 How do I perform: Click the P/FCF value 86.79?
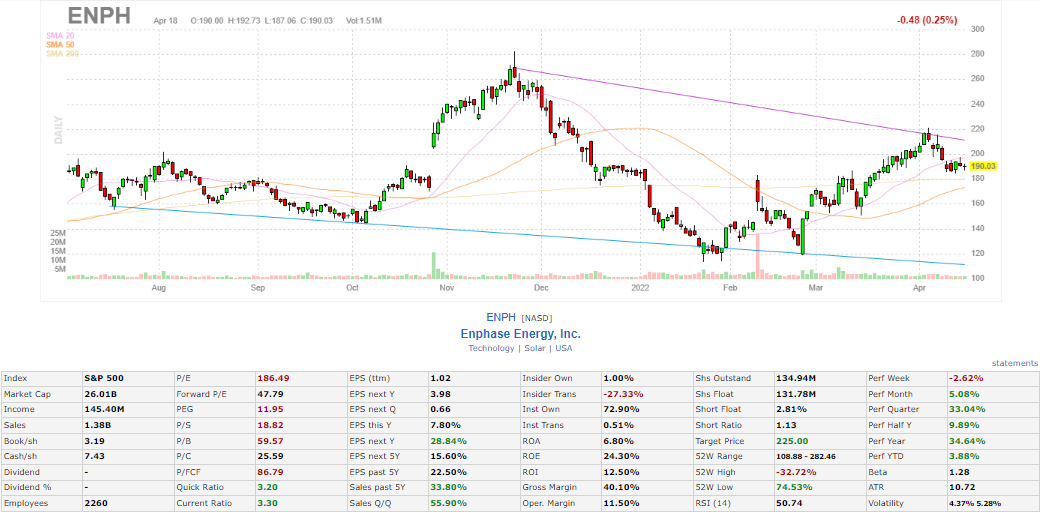coord(270,472)
